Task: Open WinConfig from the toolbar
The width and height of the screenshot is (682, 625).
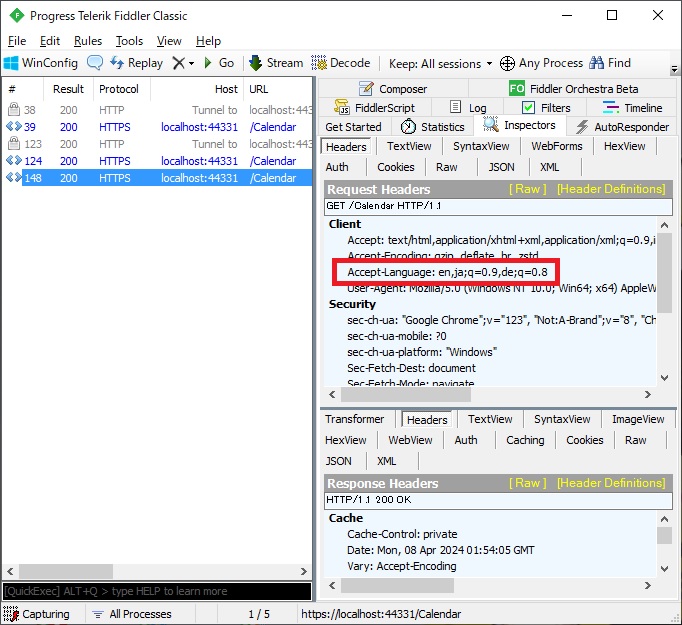Action: [x=40, y=63]
